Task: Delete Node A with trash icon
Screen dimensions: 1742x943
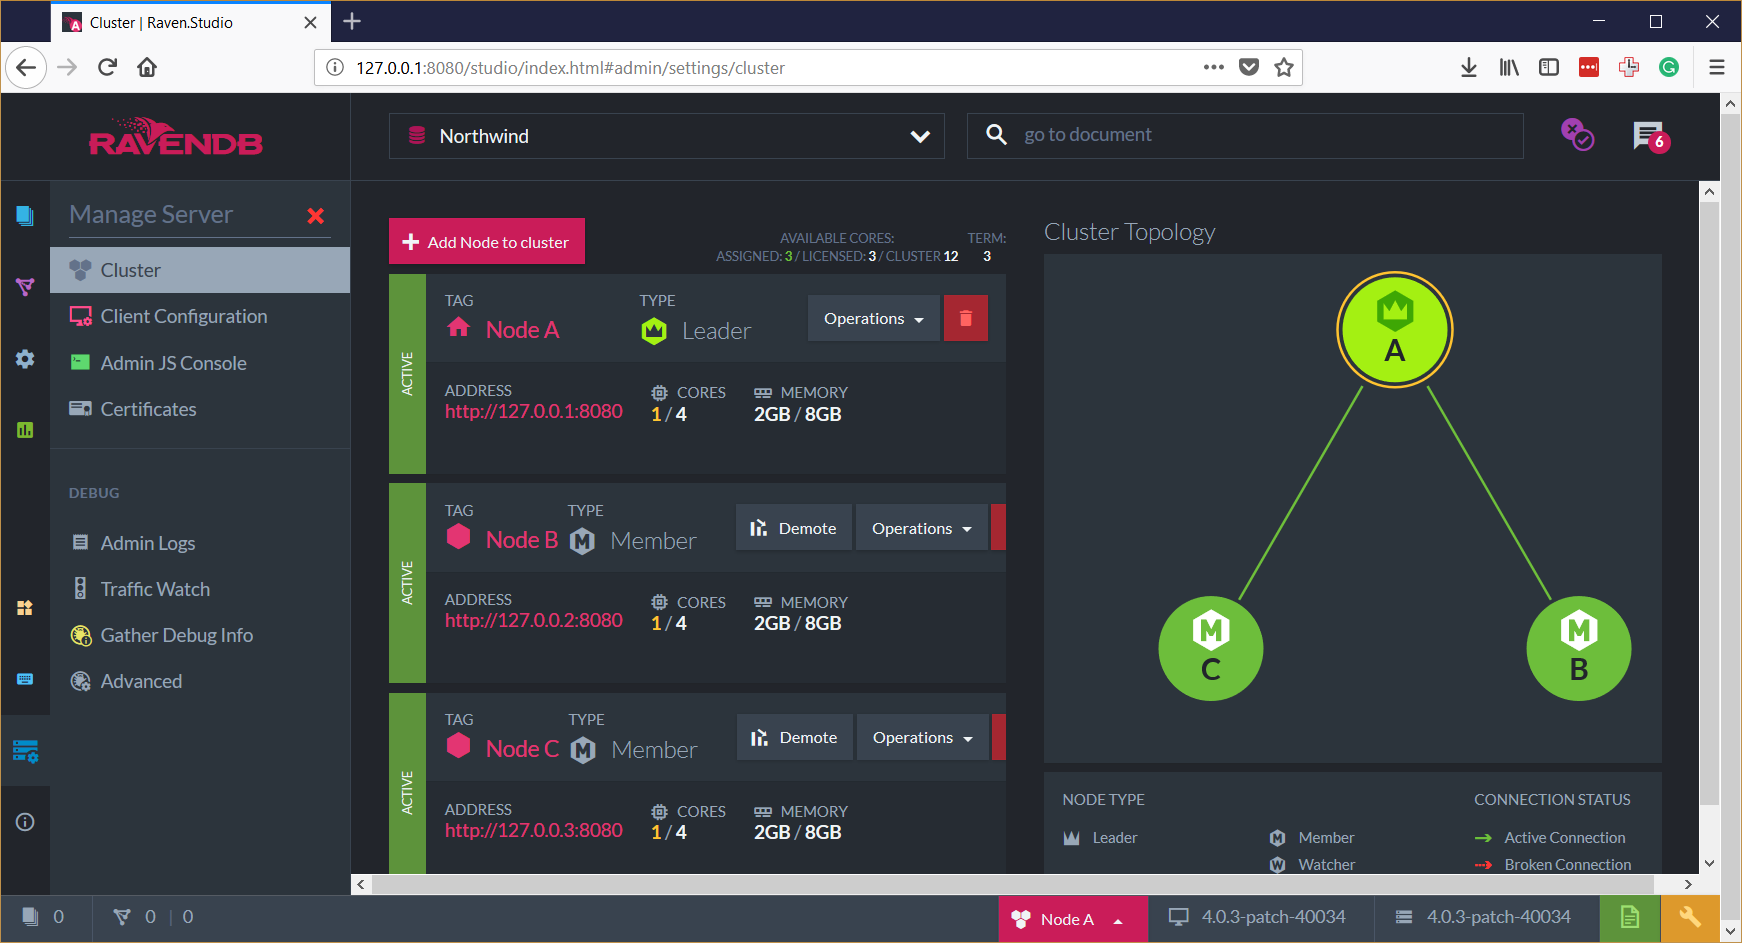Action: (966, 318)
